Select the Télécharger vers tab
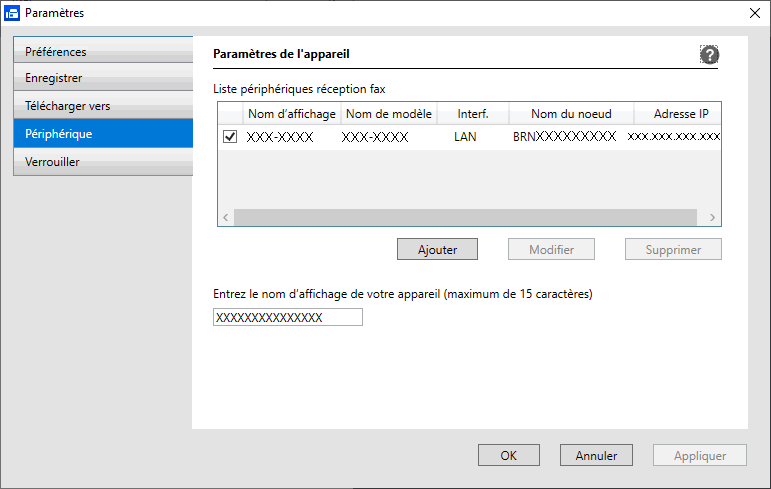The height and width of the screenshot is (489, 771). [x=103, y=106]
